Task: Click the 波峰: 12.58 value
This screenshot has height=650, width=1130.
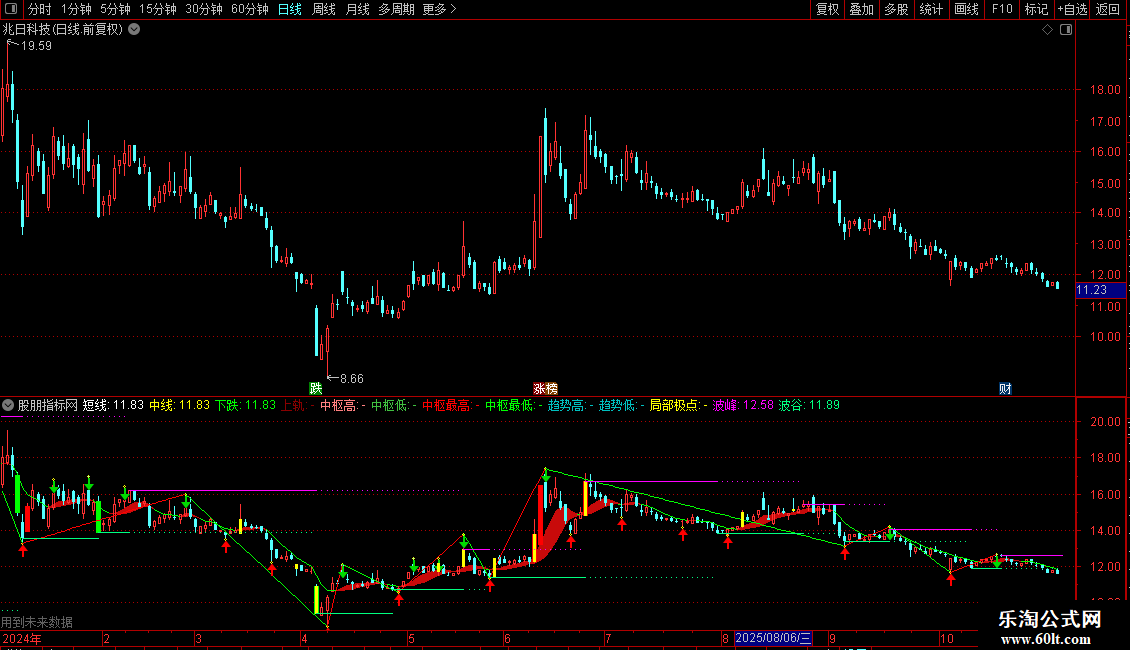Action: pyautogui.click(x=743, y=405)
